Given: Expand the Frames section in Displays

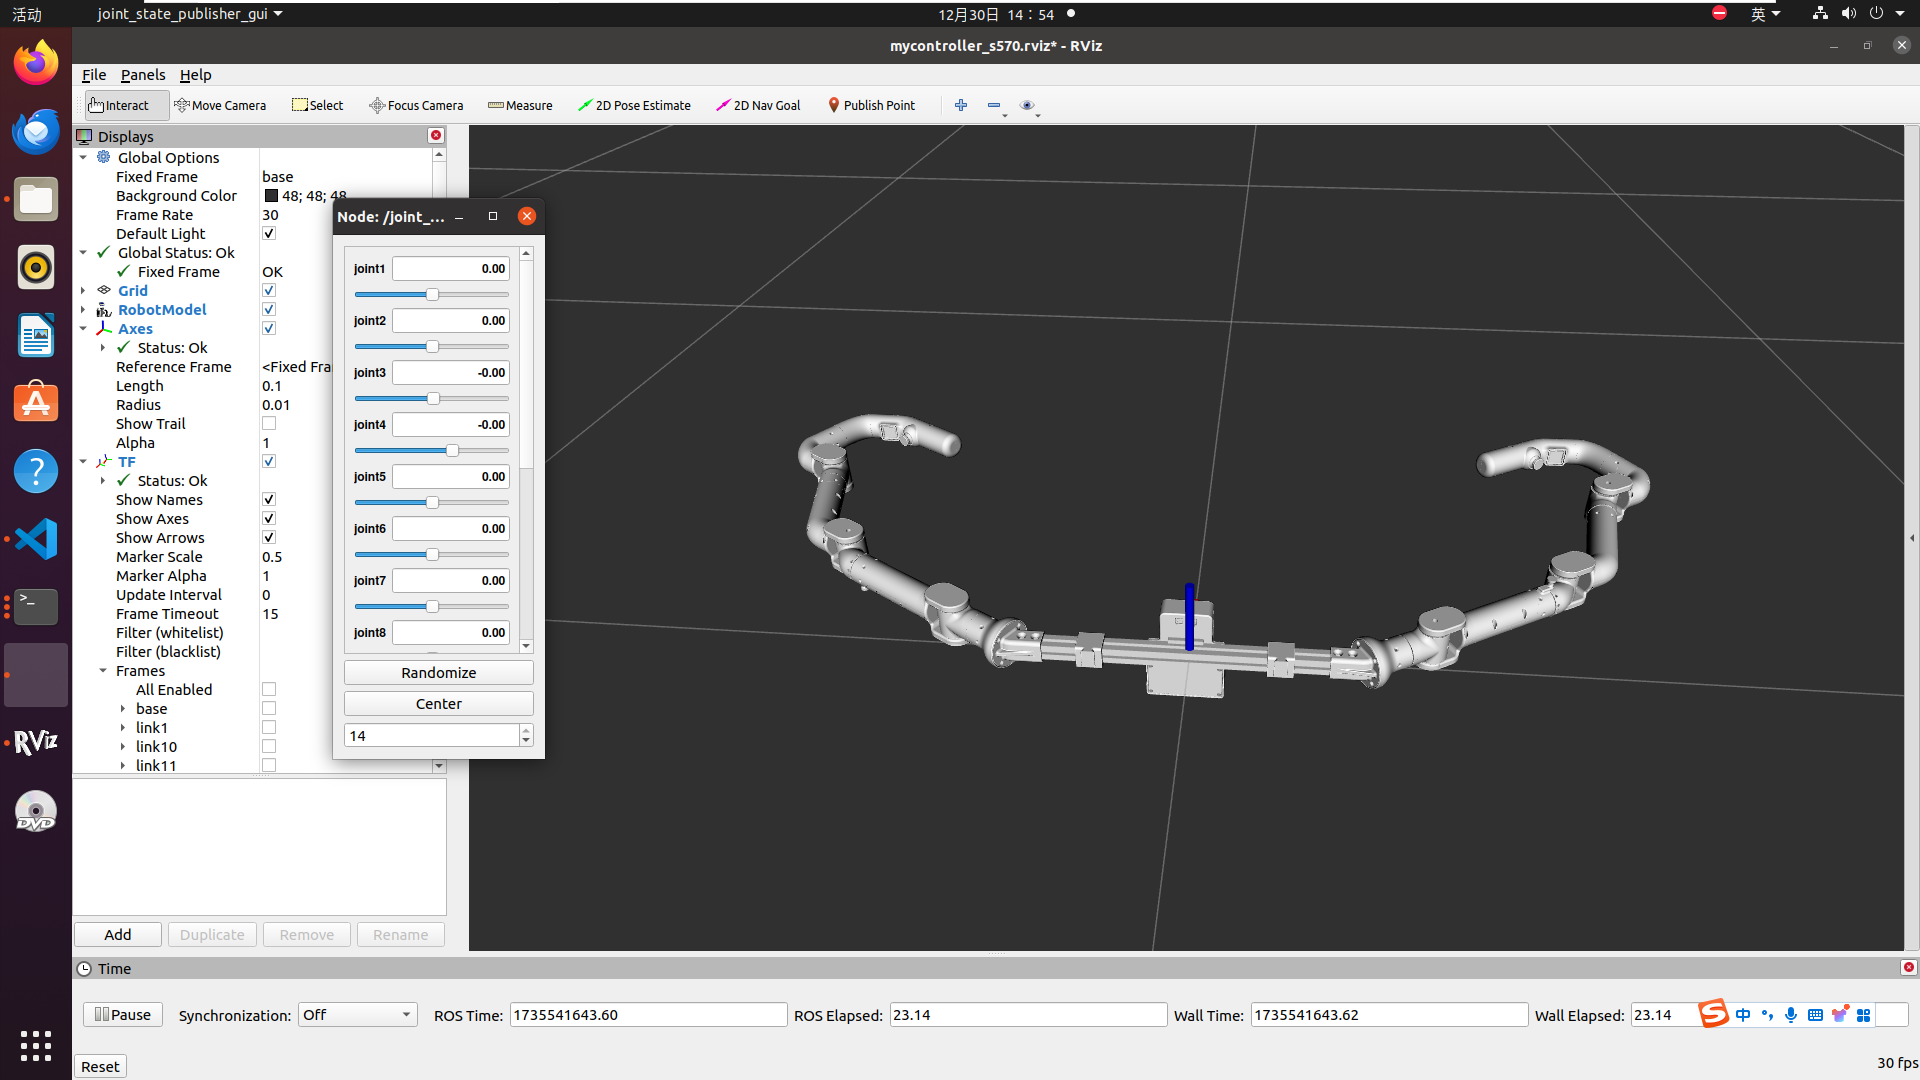Looking at the screenshot, I should coord(103,670).
